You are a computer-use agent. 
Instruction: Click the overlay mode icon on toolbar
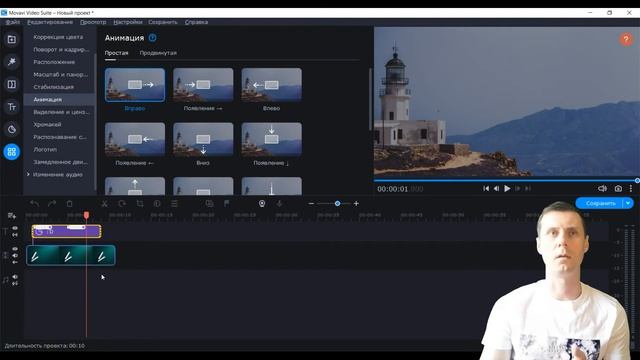[209, 203]
